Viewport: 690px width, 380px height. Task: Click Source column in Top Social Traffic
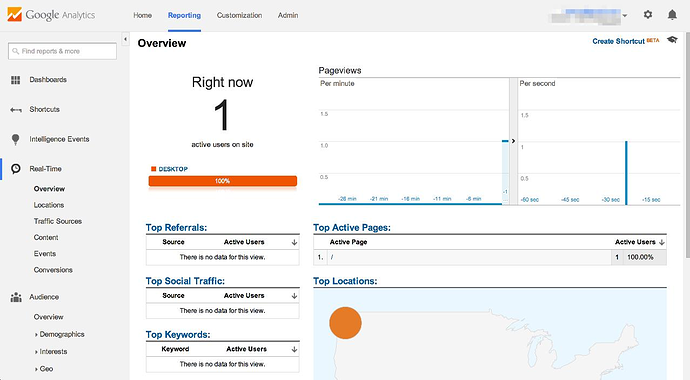(x=173, y=296)
